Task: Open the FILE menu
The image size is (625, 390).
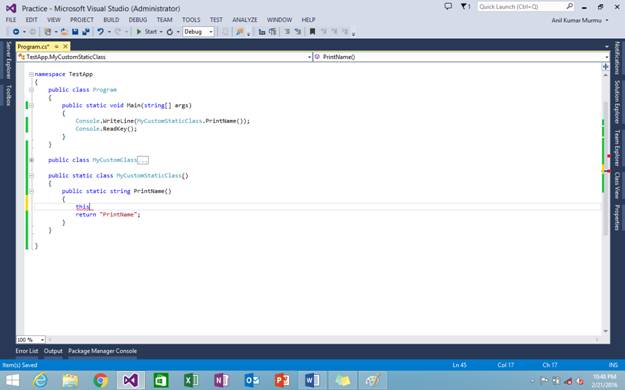Action: pyautogui.click(x=11, y=20)
